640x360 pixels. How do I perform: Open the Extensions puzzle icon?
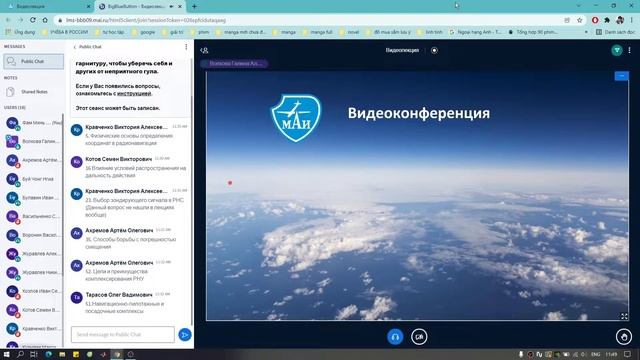pos(607,20)
